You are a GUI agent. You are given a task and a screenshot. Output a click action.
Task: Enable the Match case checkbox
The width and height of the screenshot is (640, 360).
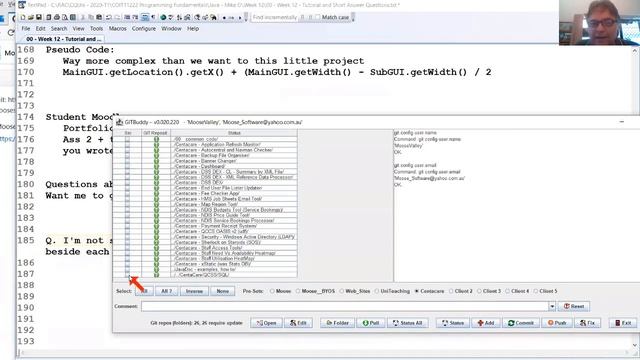tap(318, 17)
